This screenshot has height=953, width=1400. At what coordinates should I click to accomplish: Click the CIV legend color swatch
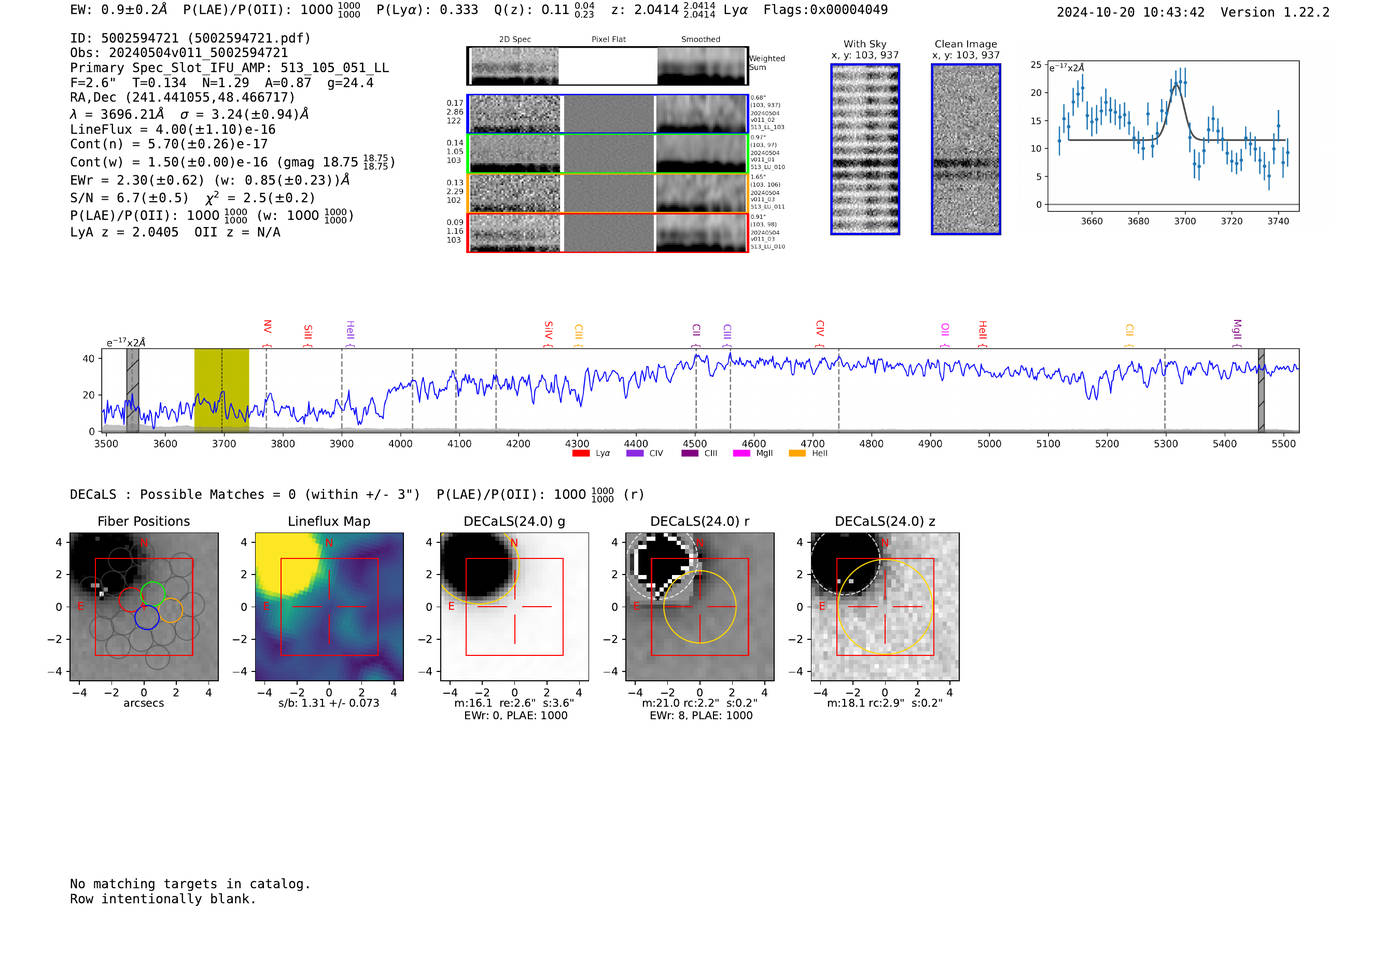(x=634, y=454)
